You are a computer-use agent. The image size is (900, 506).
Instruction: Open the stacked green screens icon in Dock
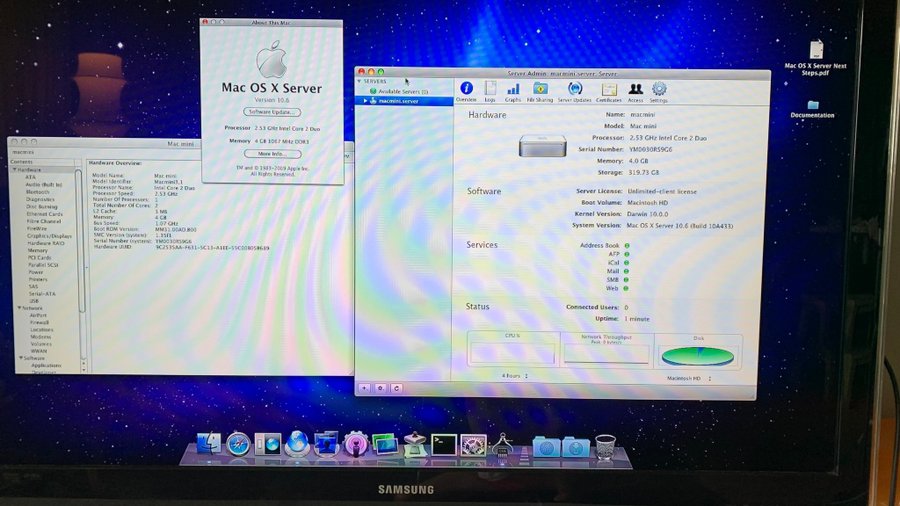pos(385,445)
